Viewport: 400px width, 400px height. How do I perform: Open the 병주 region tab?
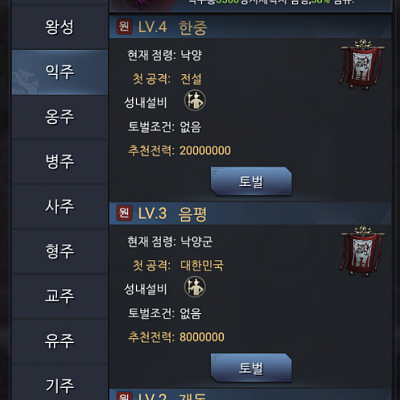tap(60, 162)
